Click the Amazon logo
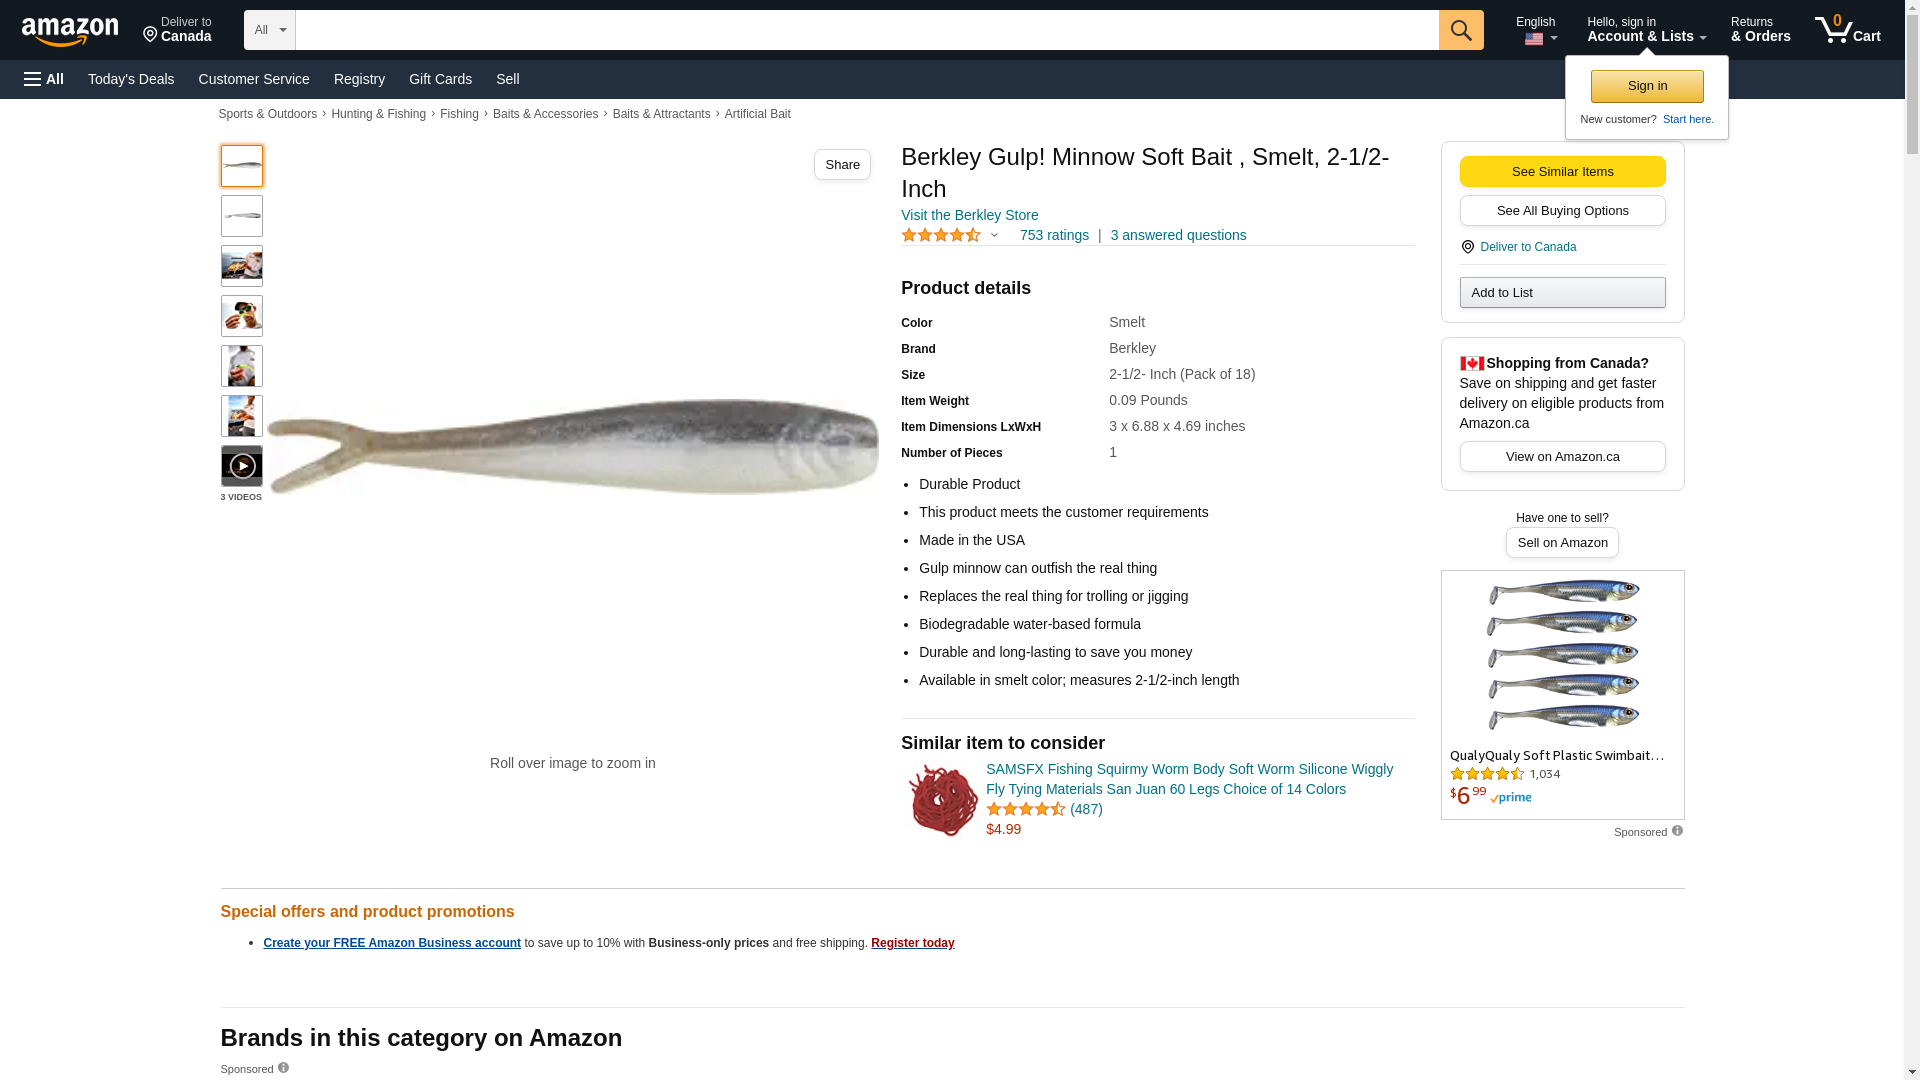The height and width of the screenshot is (1080, 1920). [x=70, y=31]
